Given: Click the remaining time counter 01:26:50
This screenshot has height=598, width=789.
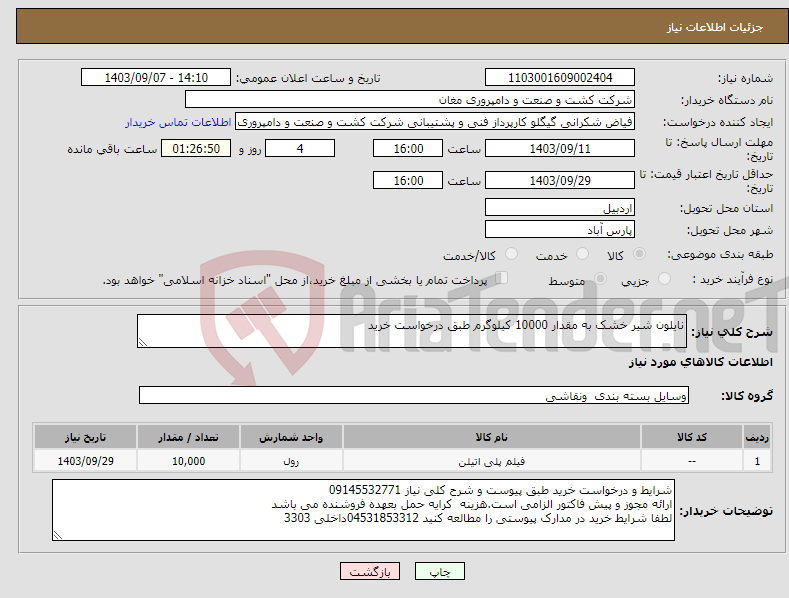Looking at the screenshot, I should 196,148.
